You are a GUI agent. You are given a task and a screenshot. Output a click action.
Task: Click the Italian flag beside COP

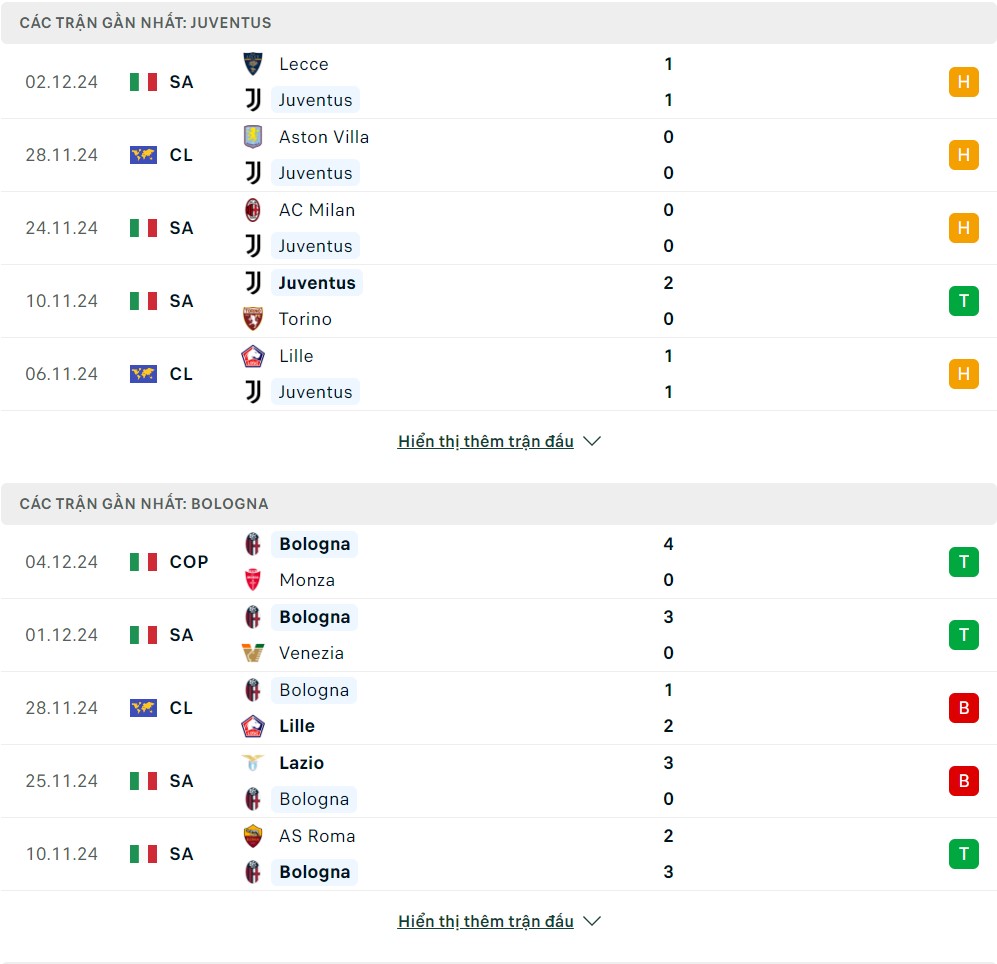pos(143,562)
